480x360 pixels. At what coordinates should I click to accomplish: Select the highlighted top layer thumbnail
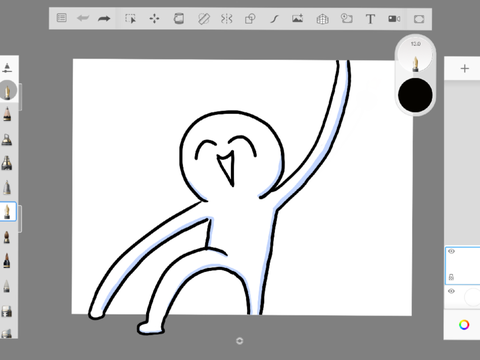[463, 266]
